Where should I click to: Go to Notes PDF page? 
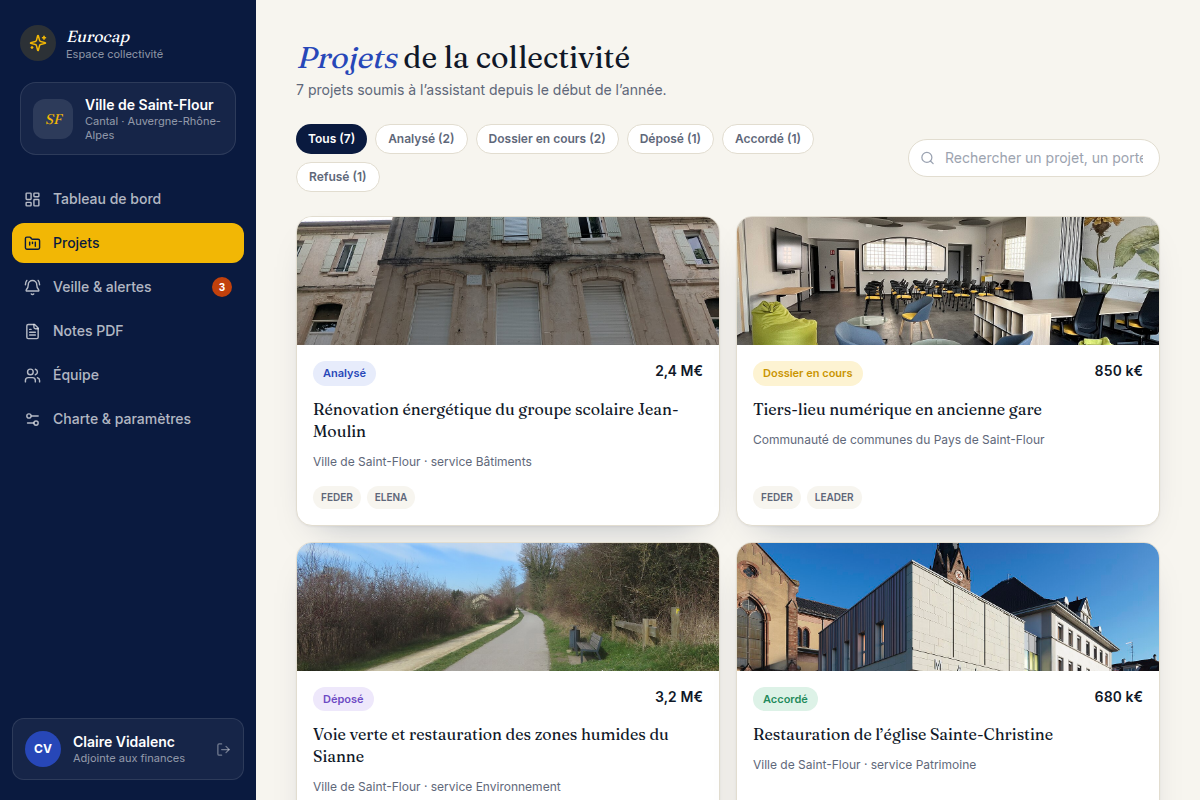coord(128,331)
